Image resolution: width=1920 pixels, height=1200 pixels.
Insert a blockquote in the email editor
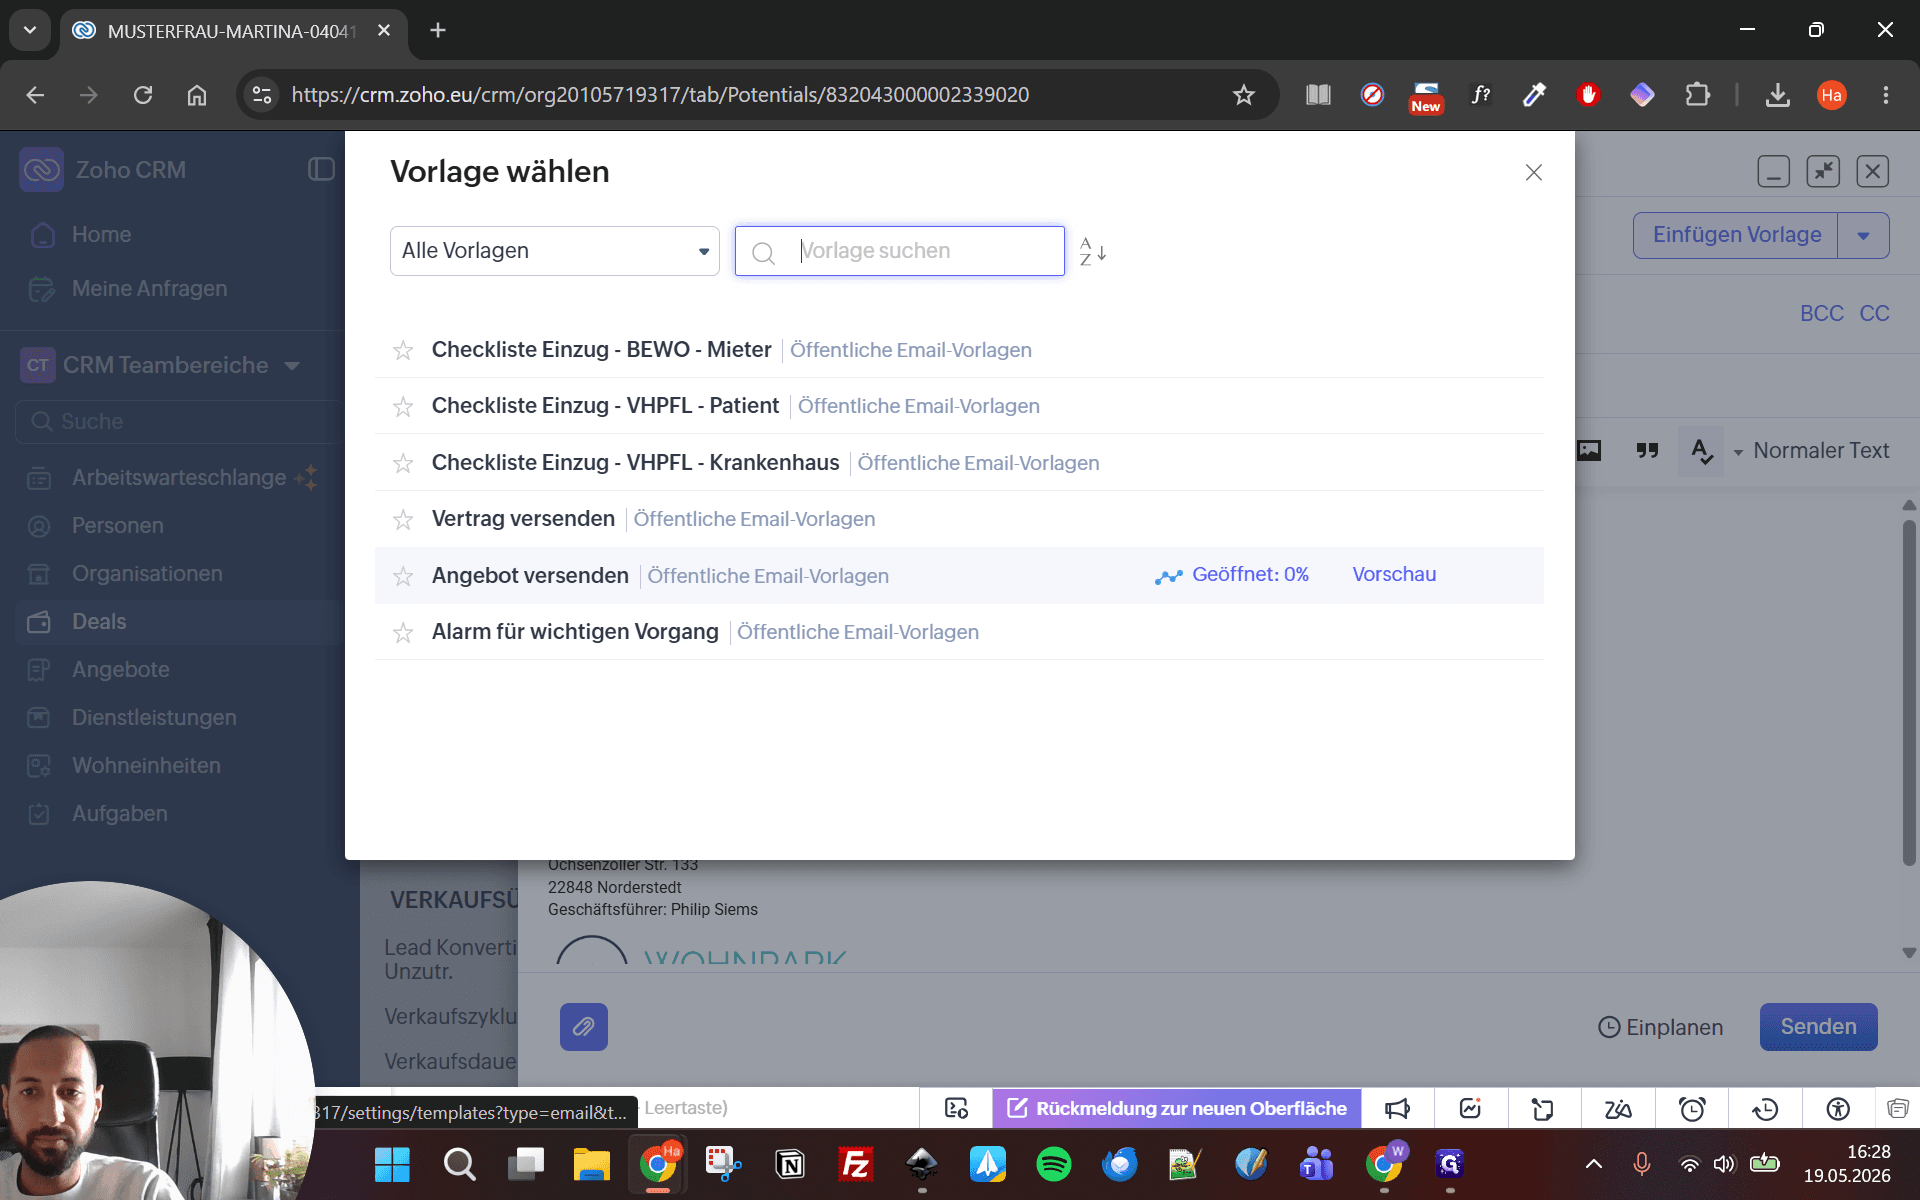coord(1647,451)
